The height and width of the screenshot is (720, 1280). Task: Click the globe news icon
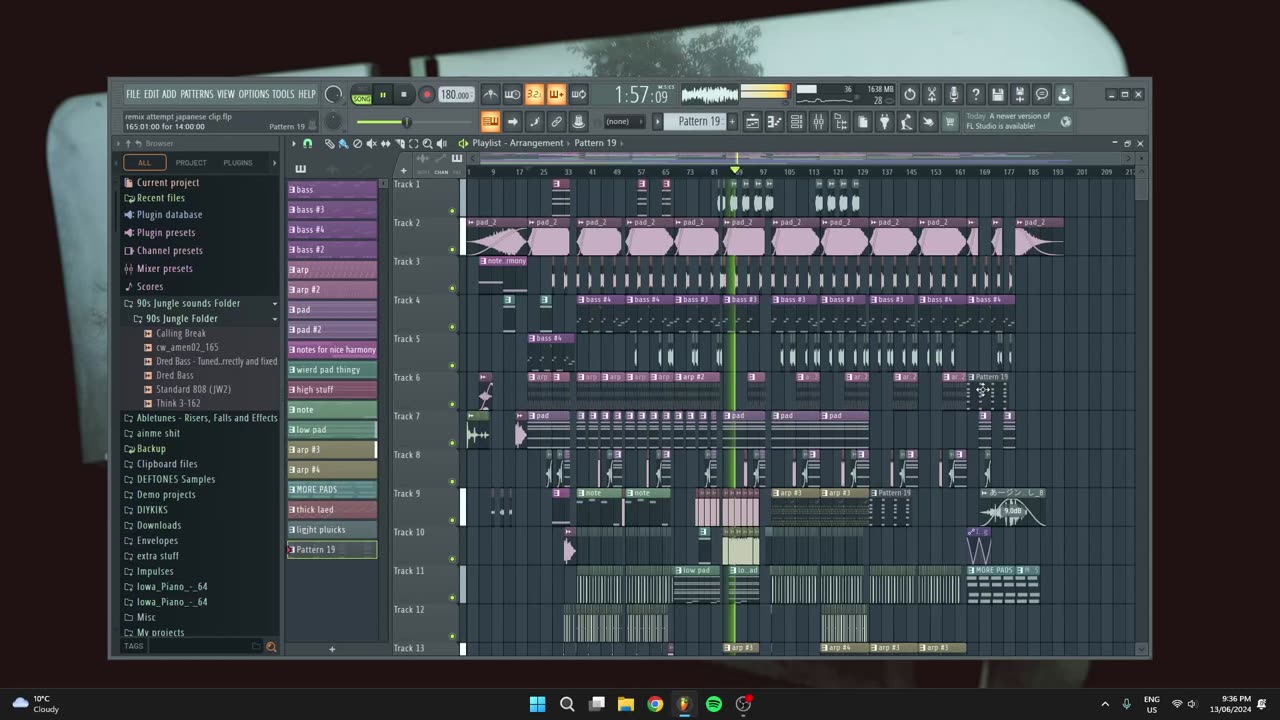point(1066,122)
